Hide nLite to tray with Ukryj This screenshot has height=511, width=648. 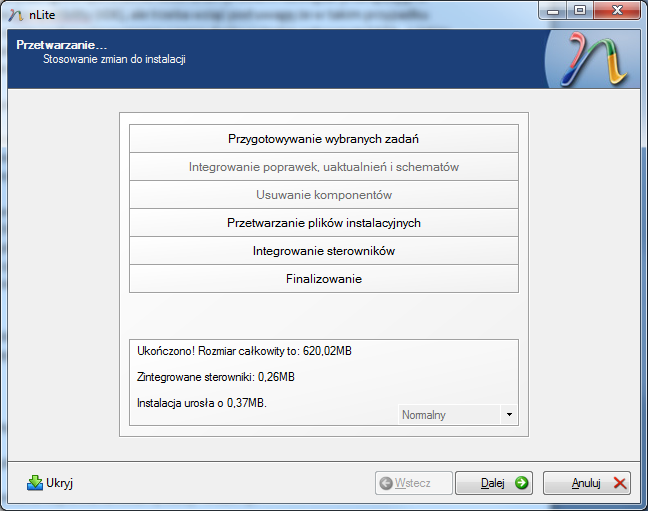(x=50, y=483)
